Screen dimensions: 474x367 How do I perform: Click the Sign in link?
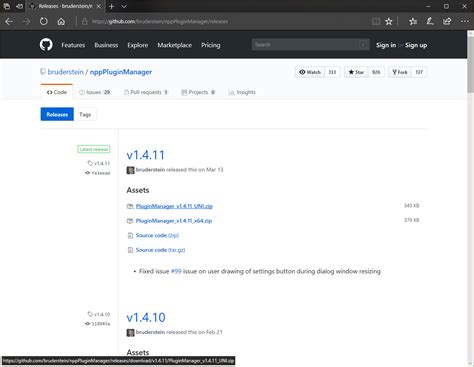point(386,45)
